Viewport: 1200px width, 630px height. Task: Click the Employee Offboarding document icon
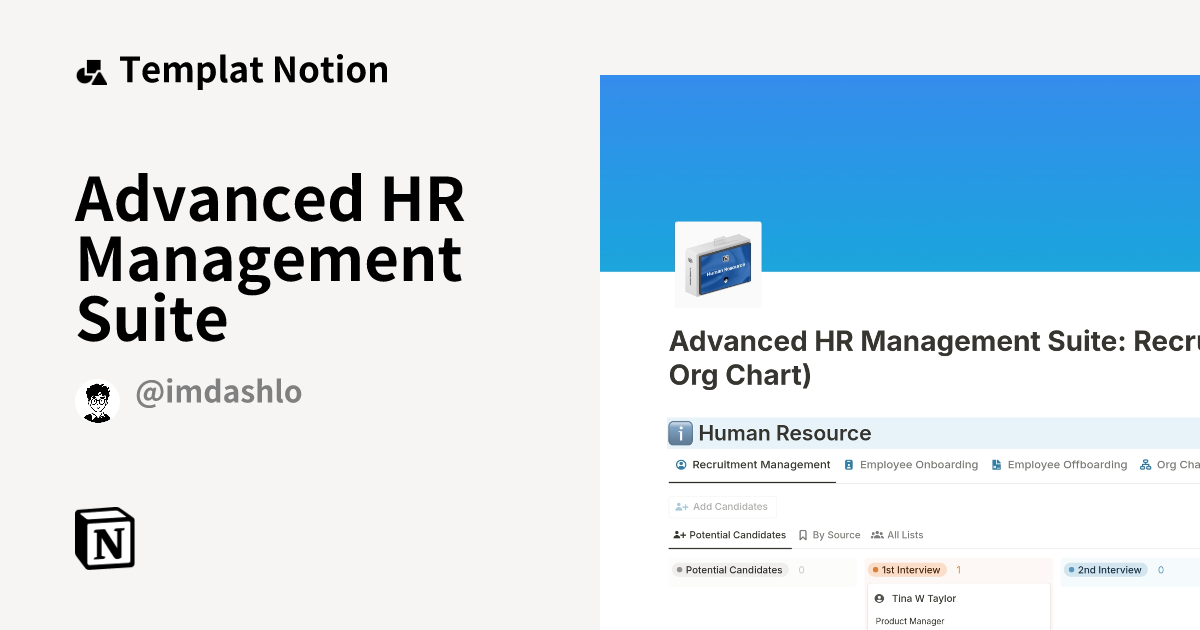(x=996, y=464)
